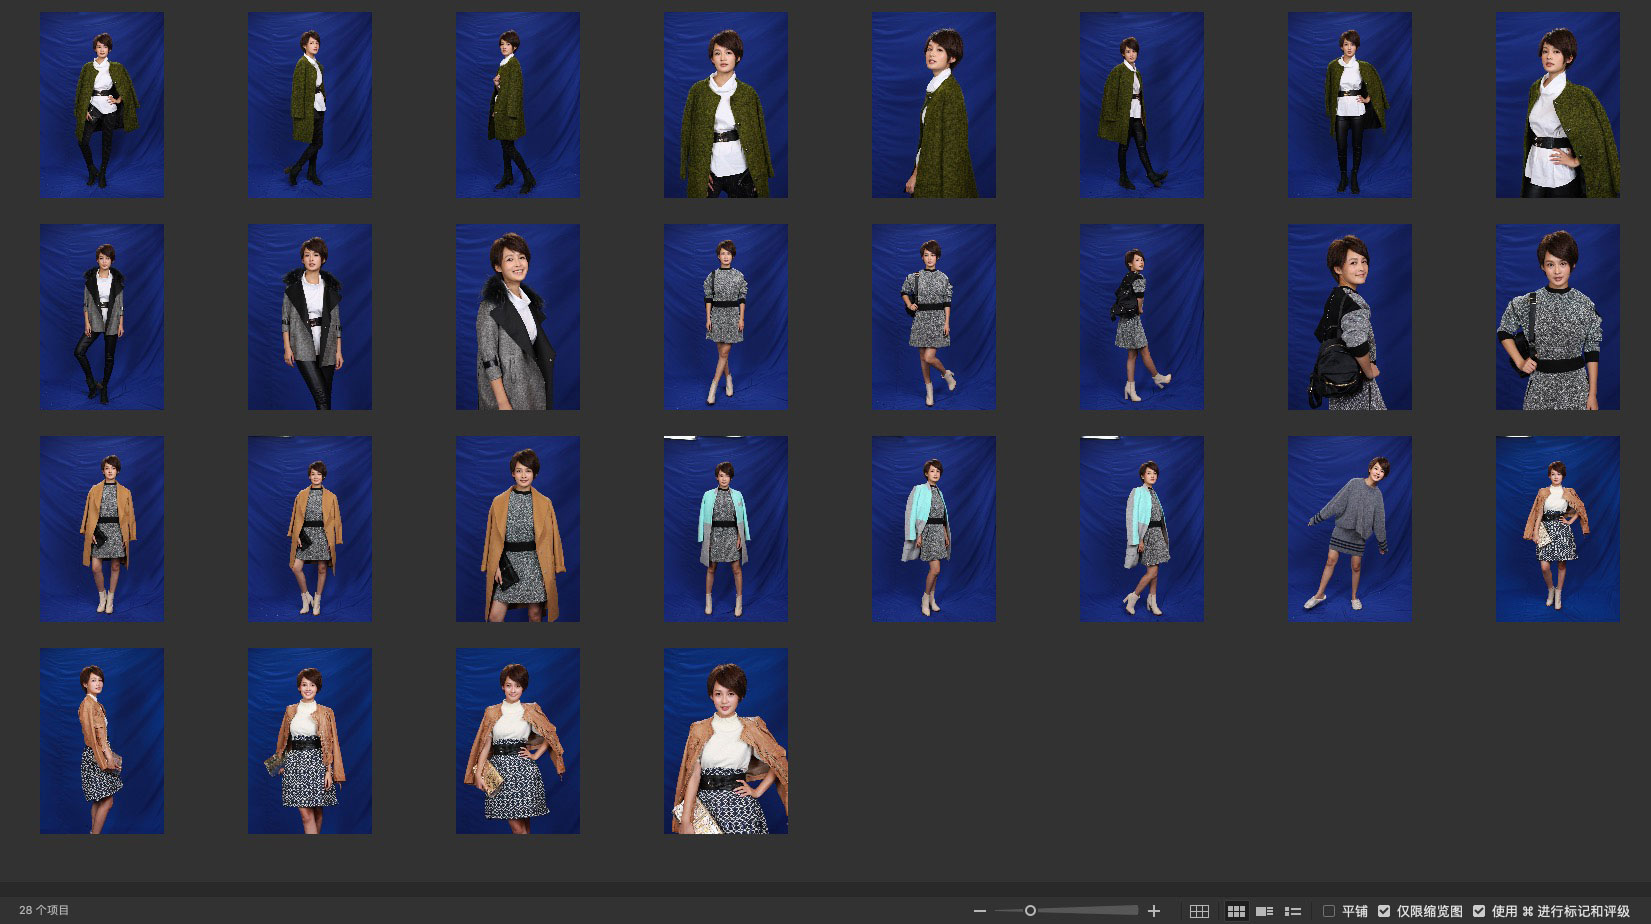Select the last thumbnail, tan jacket close-up
1651x924 pixels.
725,741
